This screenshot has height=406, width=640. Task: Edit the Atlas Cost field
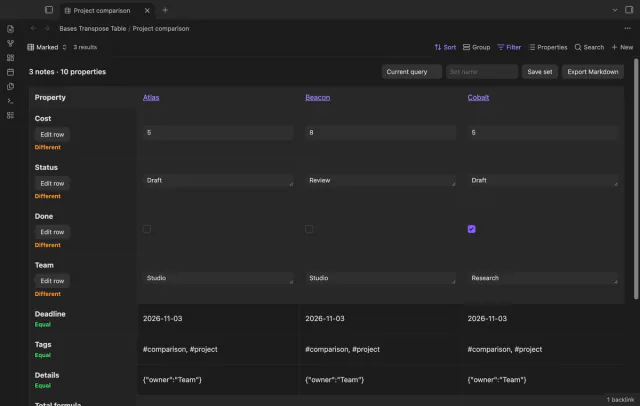218,133
